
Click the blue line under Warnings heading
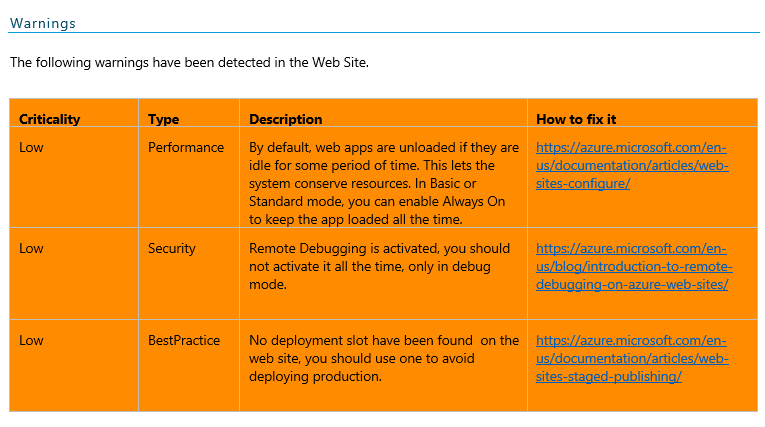point(383,33)
